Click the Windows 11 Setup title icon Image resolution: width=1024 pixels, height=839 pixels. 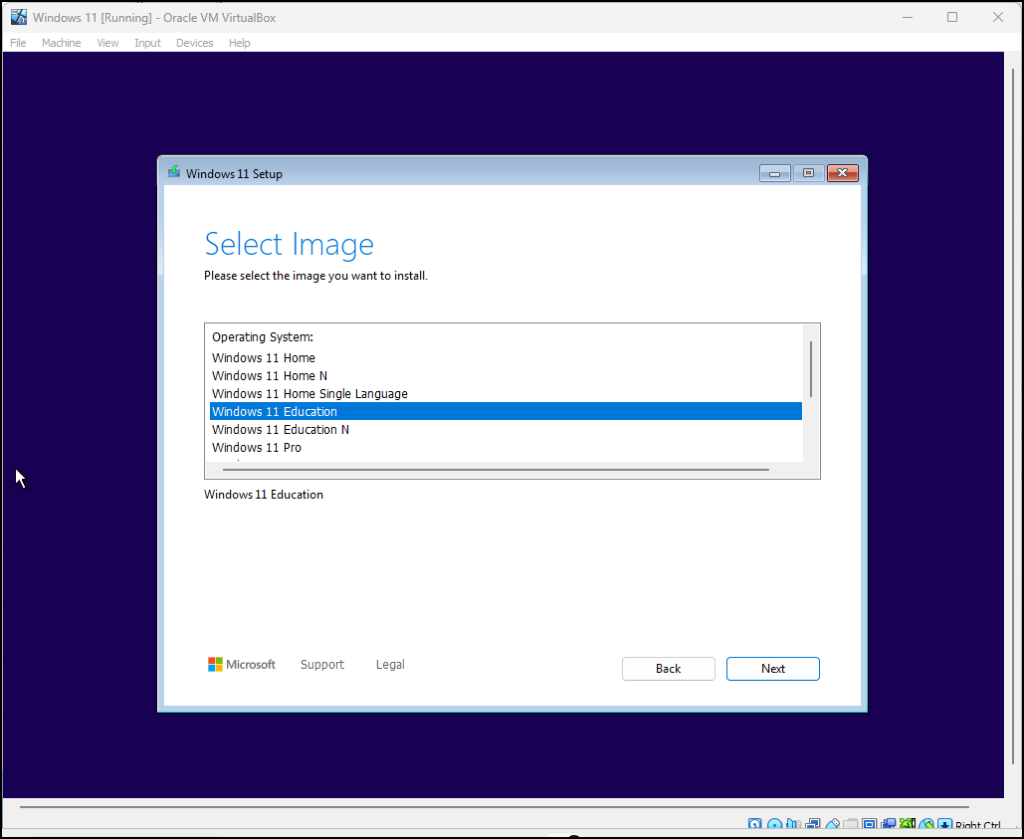[x=174, y=172]
